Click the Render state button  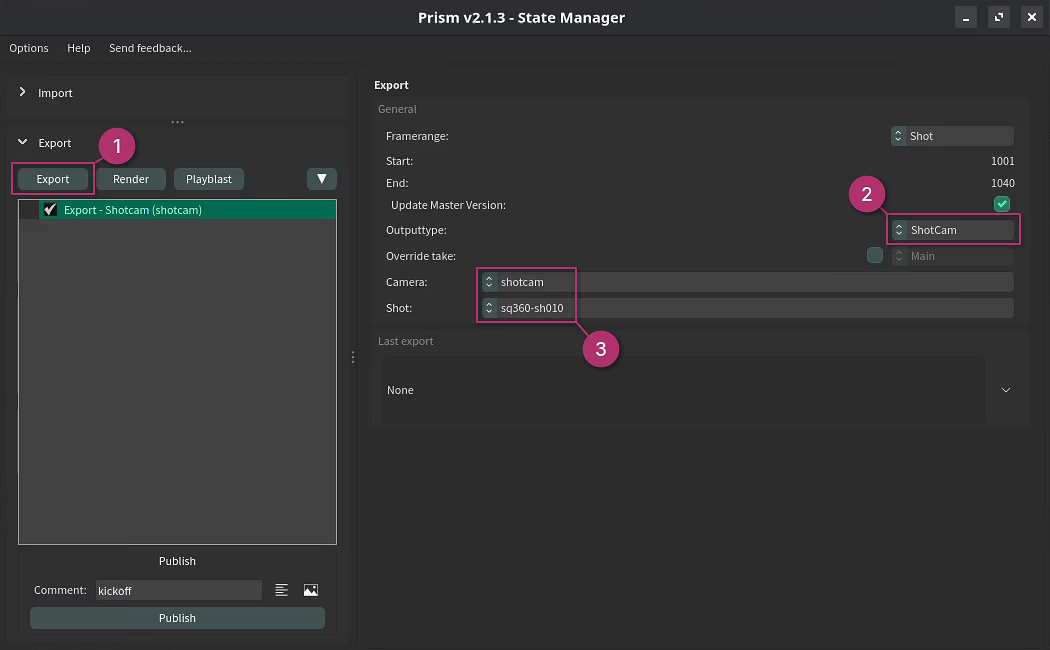131,179
